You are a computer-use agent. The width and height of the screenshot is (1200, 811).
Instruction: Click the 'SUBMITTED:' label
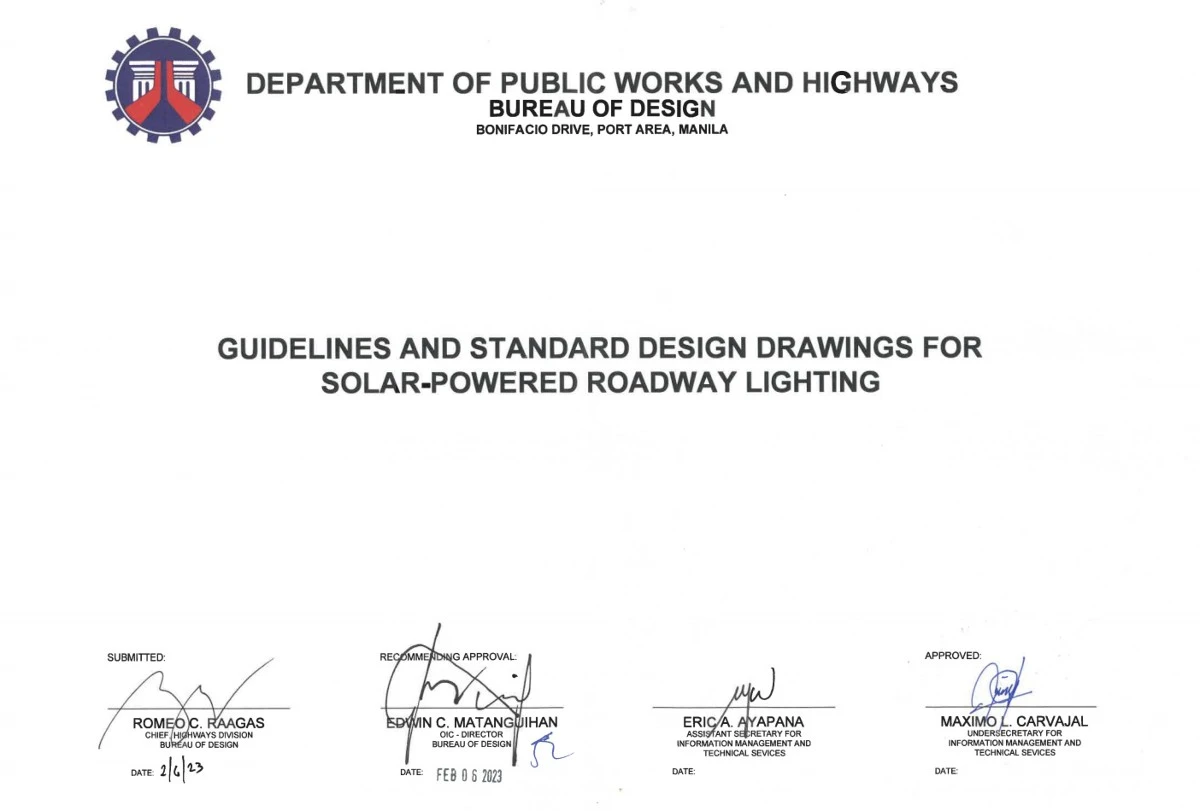click(x=136, y=657)
